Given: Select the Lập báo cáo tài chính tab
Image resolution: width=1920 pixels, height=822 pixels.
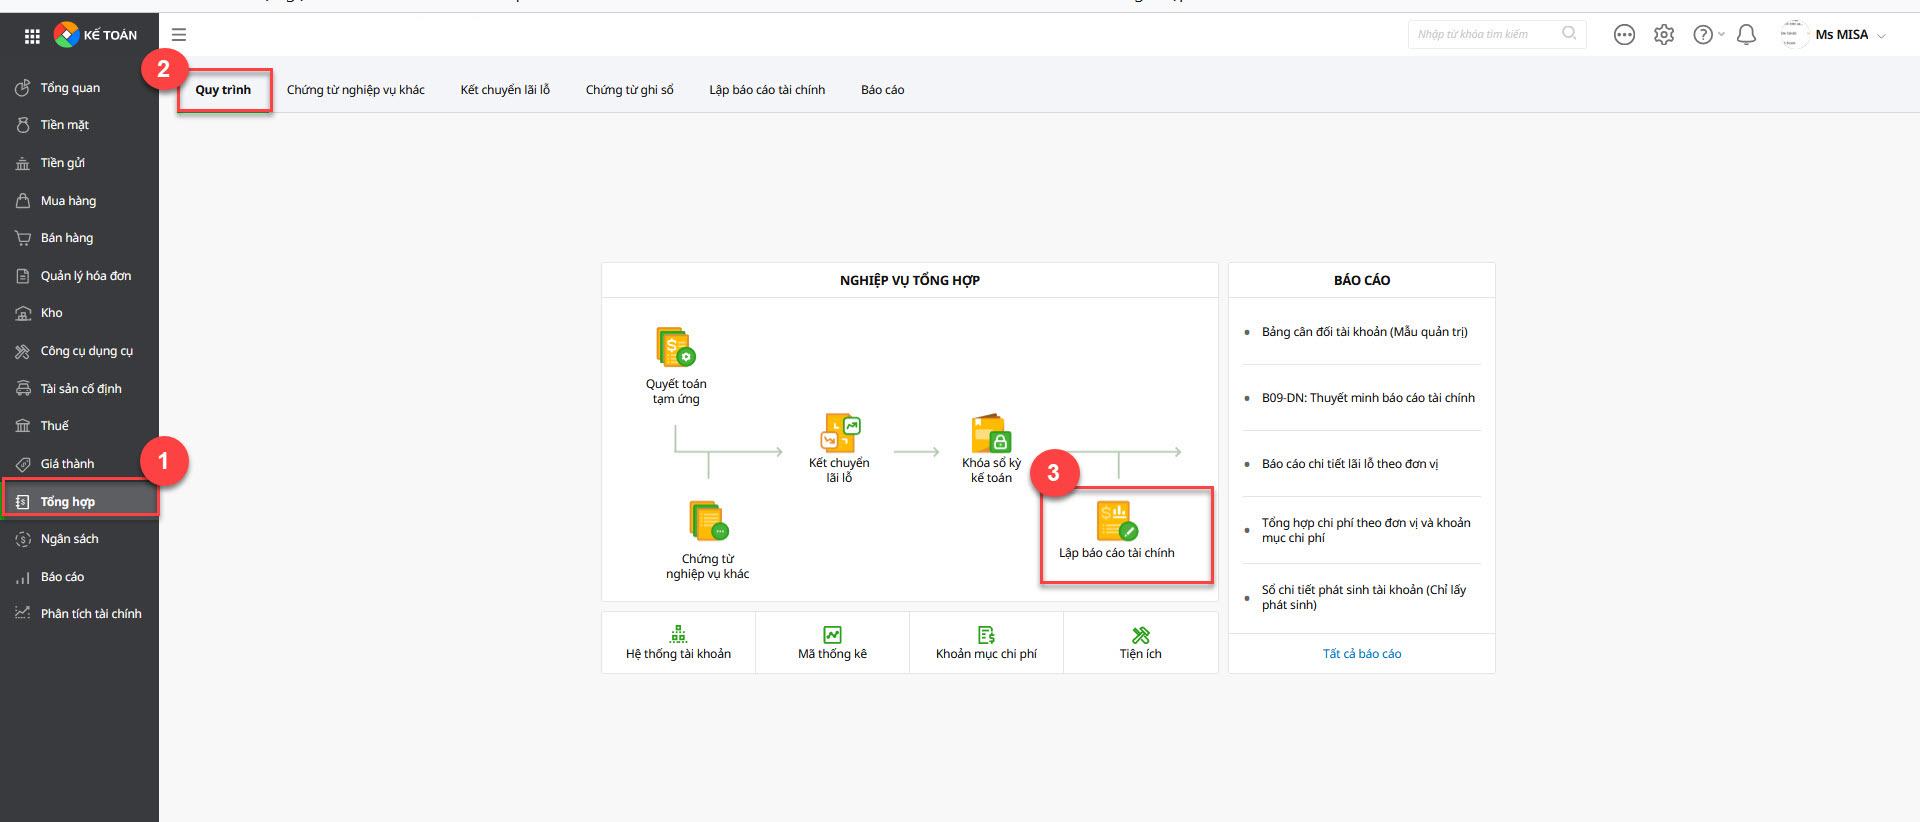Looking at the screenshot, I should pyautogui.click(x=767, y=90).
